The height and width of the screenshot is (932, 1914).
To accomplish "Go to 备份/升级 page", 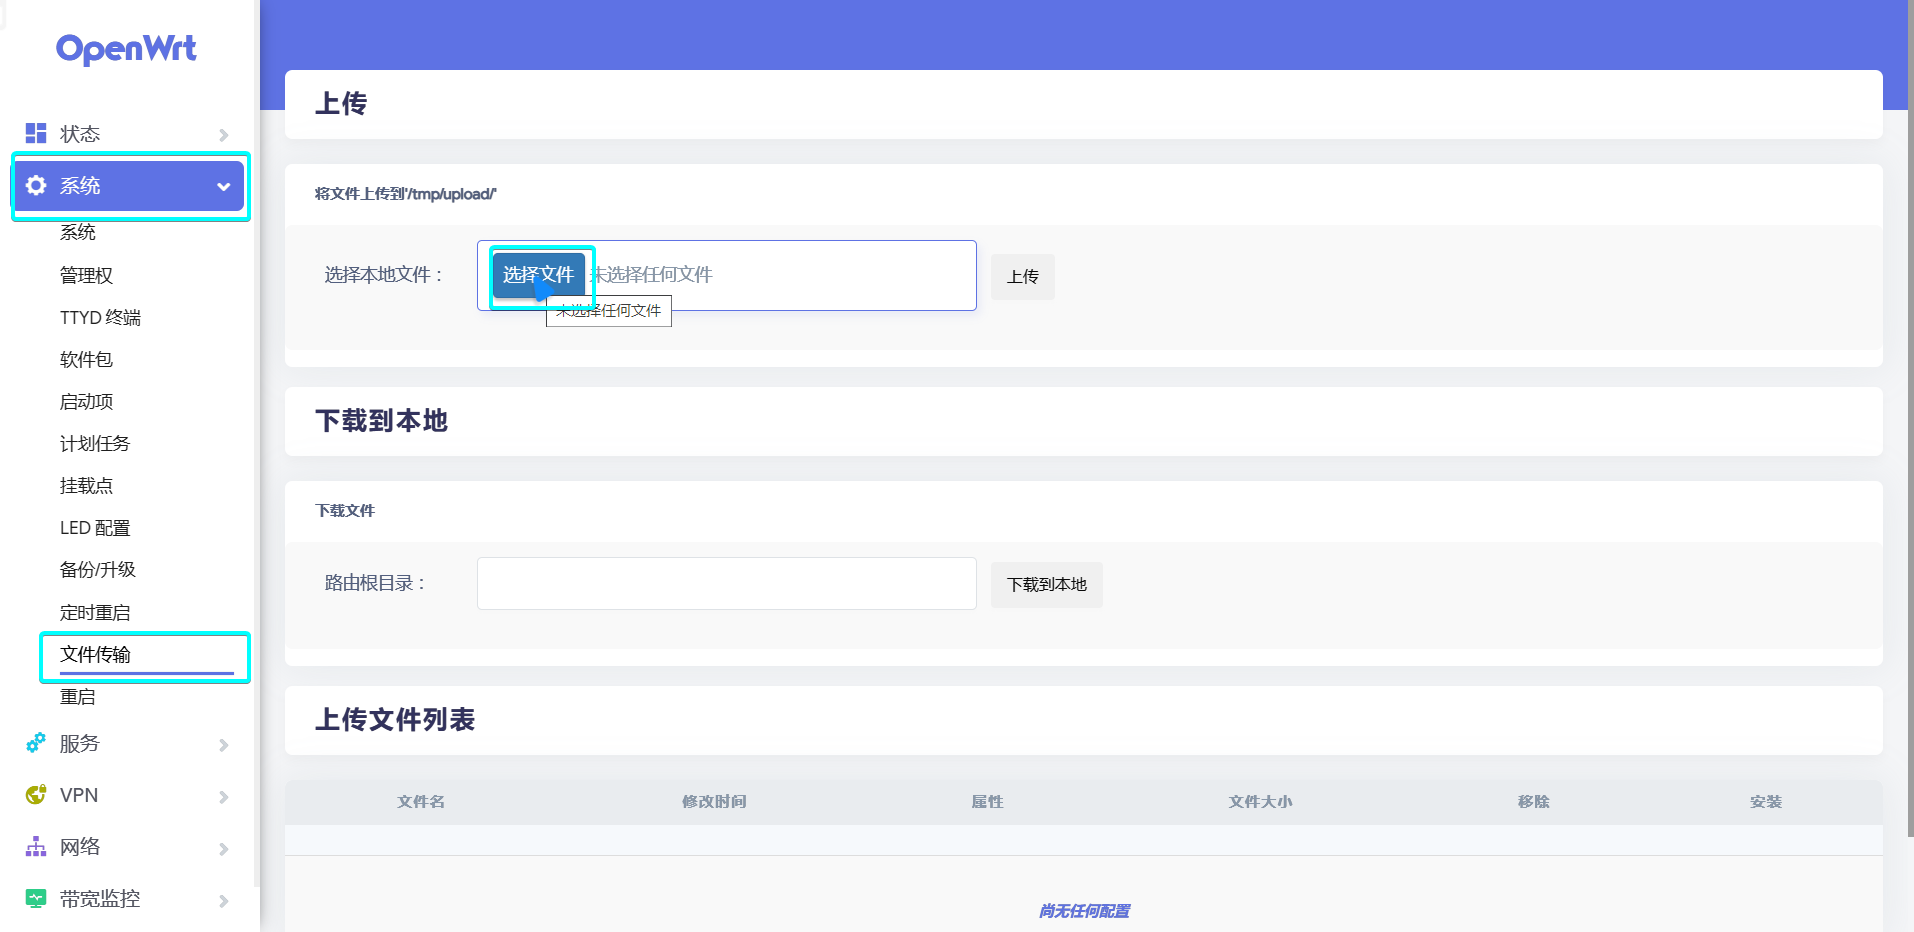I will click(98, 569).
